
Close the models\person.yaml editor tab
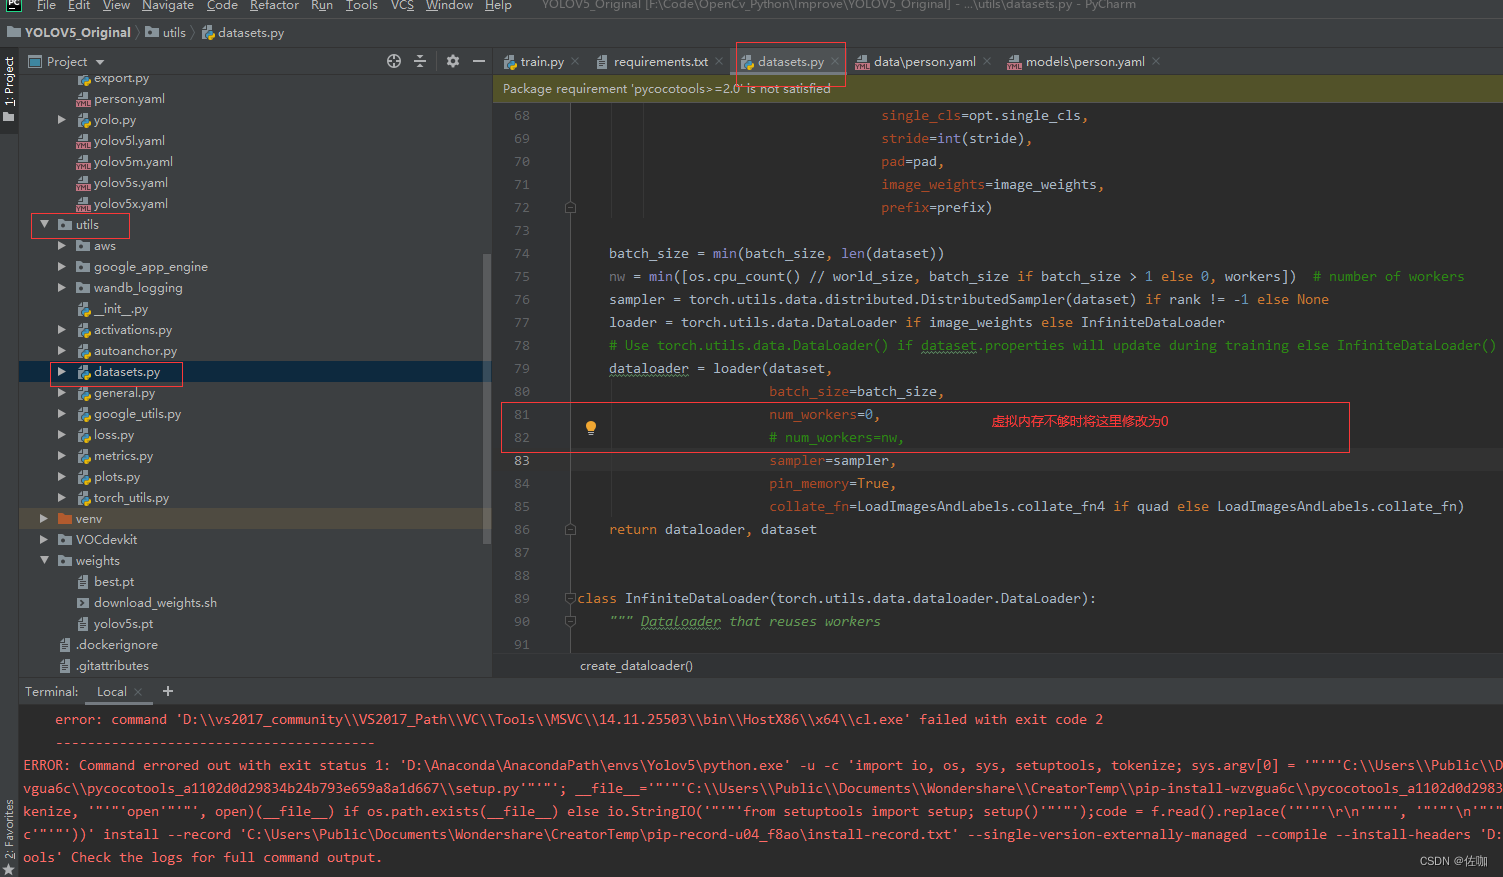tap(1156, 61)
